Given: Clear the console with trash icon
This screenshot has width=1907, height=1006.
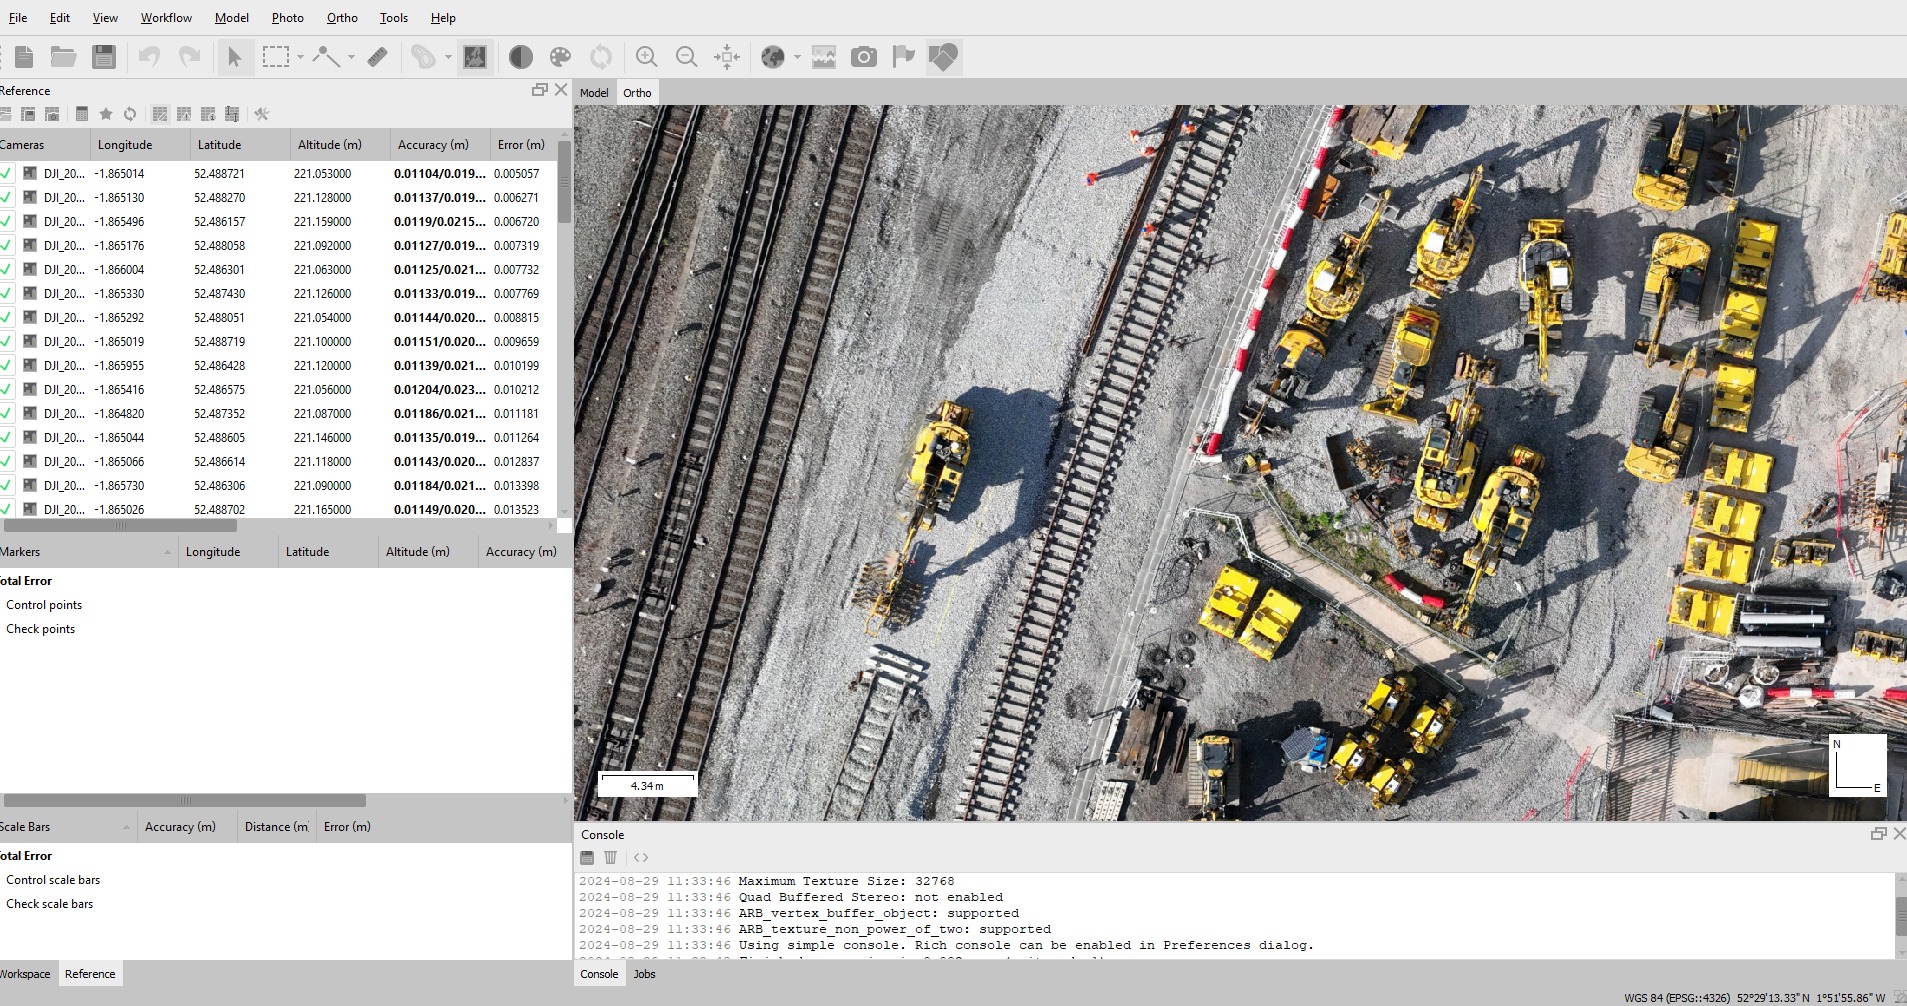Looking at the screenshot, I should tap(611, 857).
